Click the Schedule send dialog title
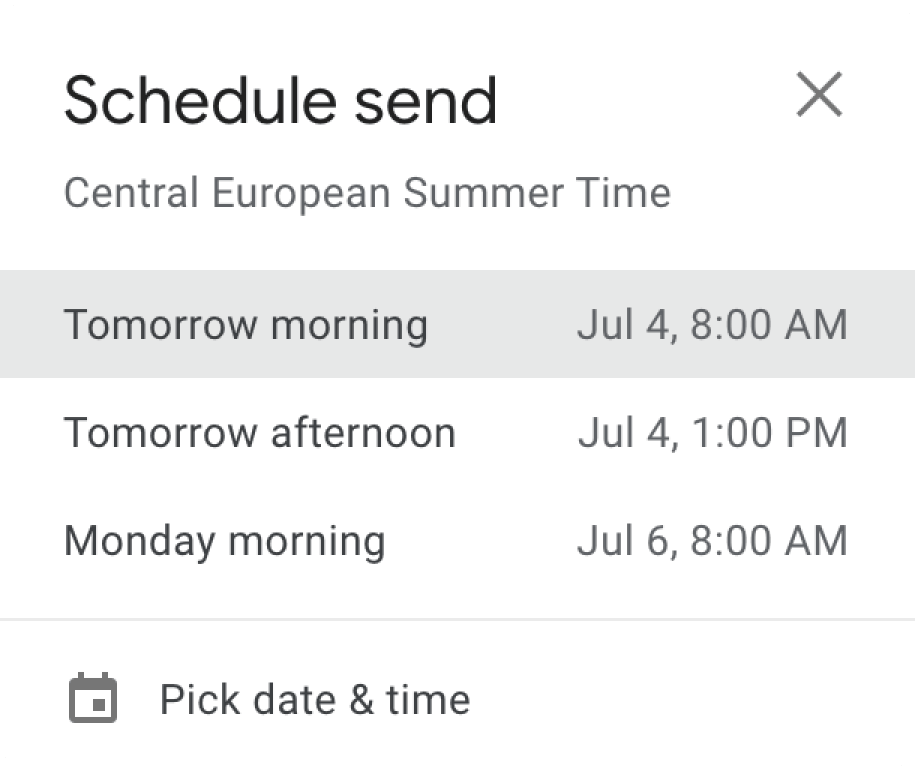Image resolution: width=915 pixels, height=771 pixels. click(x=280, y=97)
